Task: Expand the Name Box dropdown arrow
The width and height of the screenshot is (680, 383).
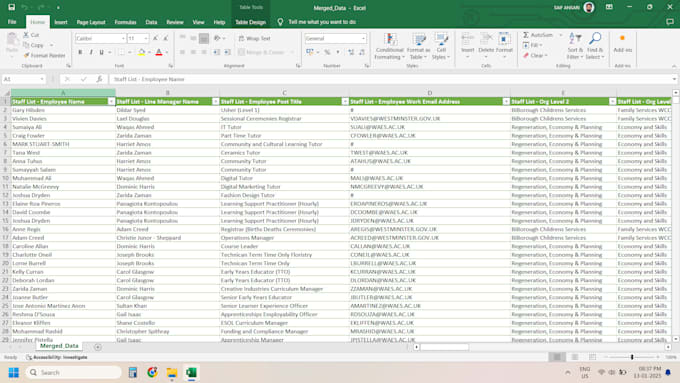Action: tap(42, 79)
